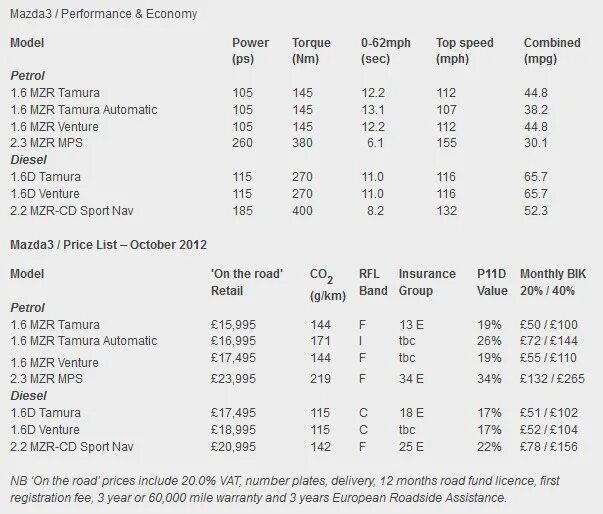
Task: Select the 0-62mph (sec) column header
Action: pyautogui.click(x=386, y=51)
